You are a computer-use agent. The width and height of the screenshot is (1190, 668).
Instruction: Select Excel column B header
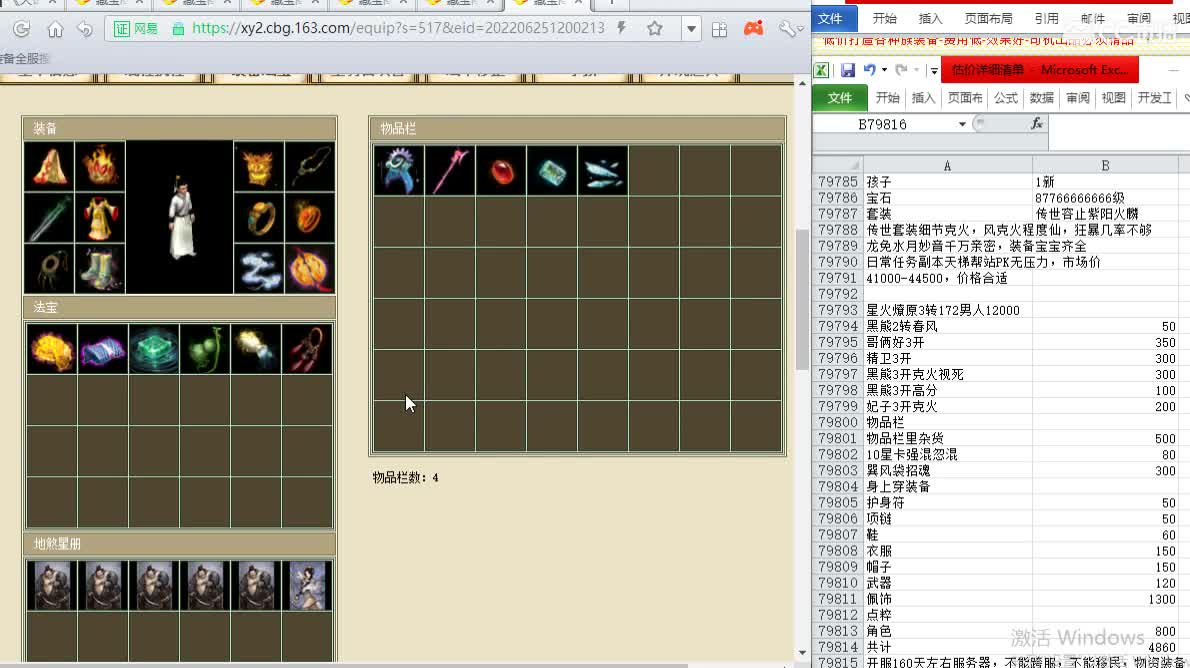pos(1105,165)
